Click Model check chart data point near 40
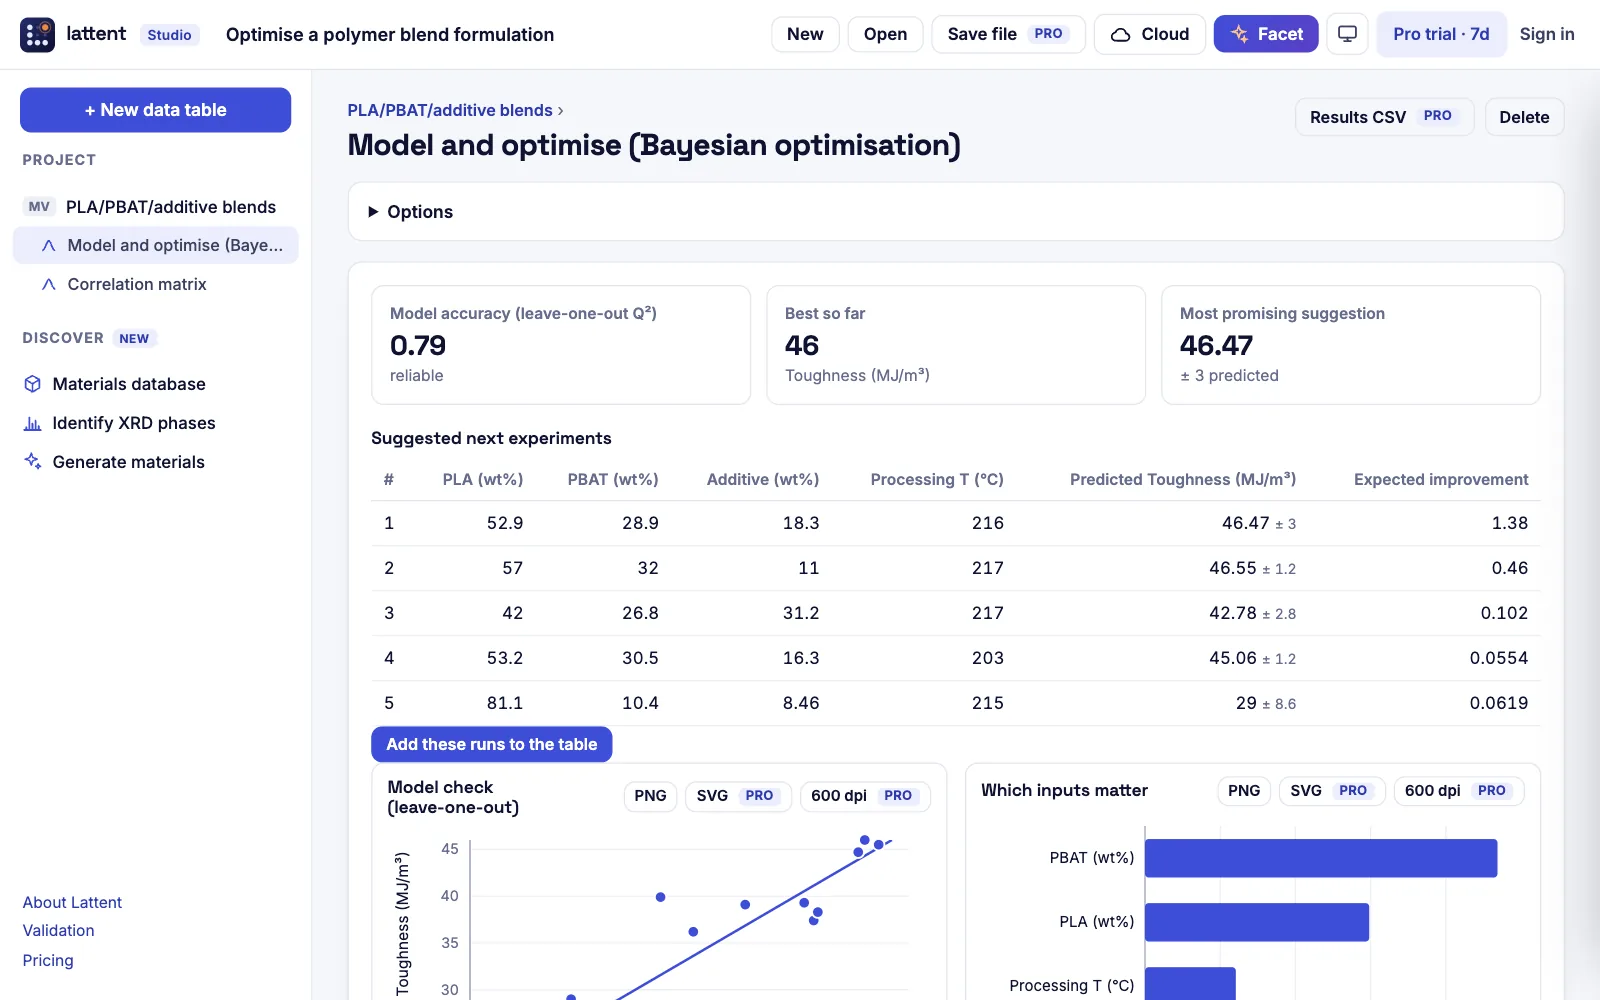1600x1000 pixels. point(660,897)
